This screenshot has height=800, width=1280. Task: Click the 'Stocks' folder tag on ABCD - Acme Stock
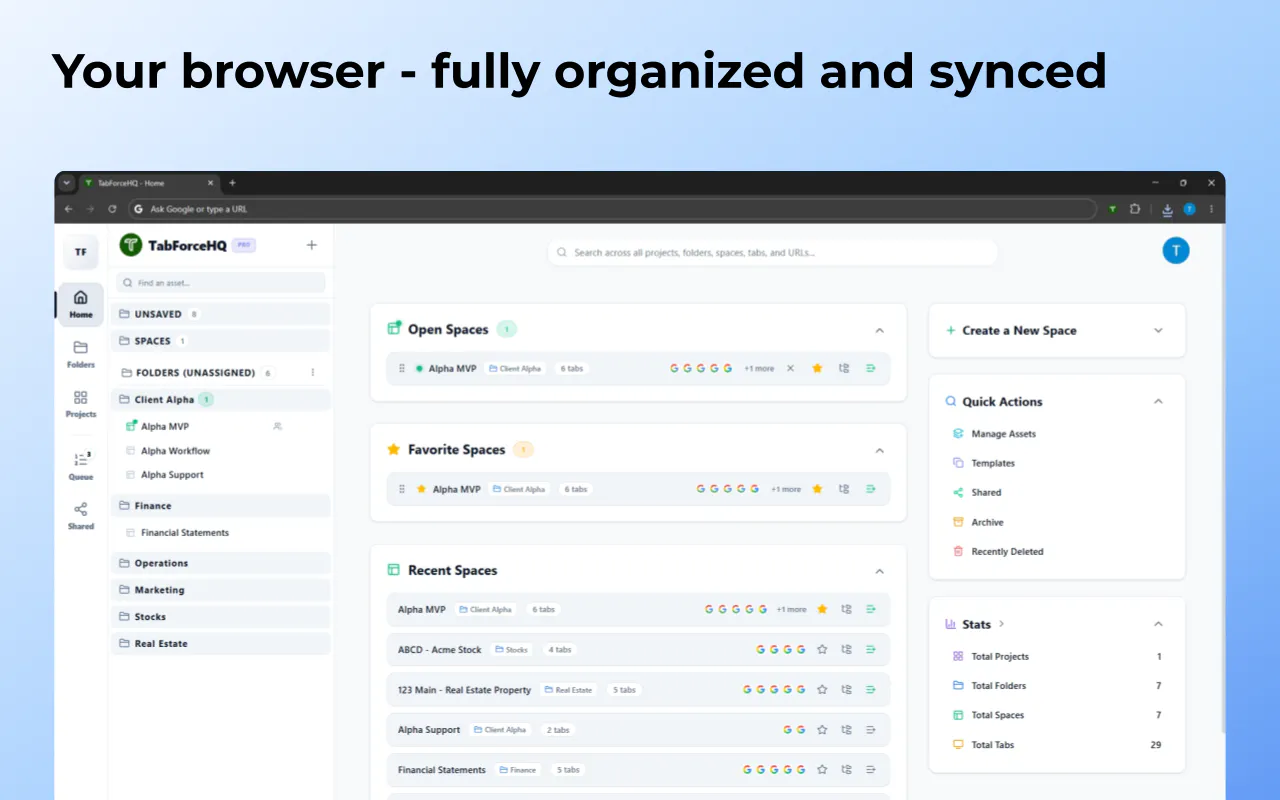[510, 650]
